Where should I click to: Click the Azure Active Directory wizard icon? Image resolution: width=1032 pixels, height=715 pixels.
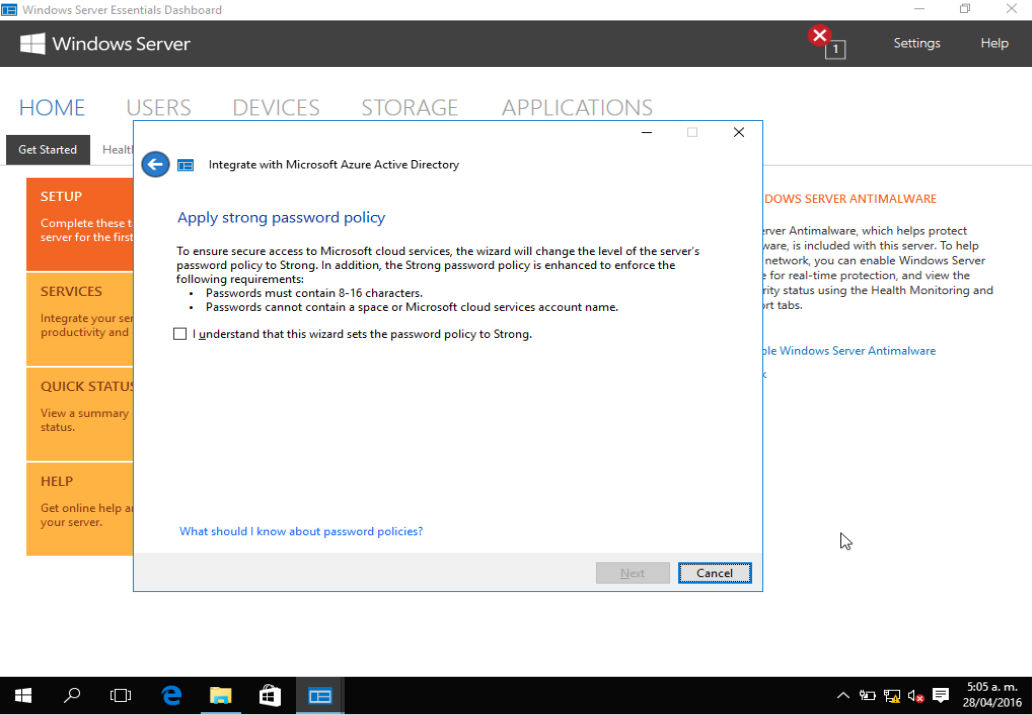pyautogui.click(x=186, y=164)
